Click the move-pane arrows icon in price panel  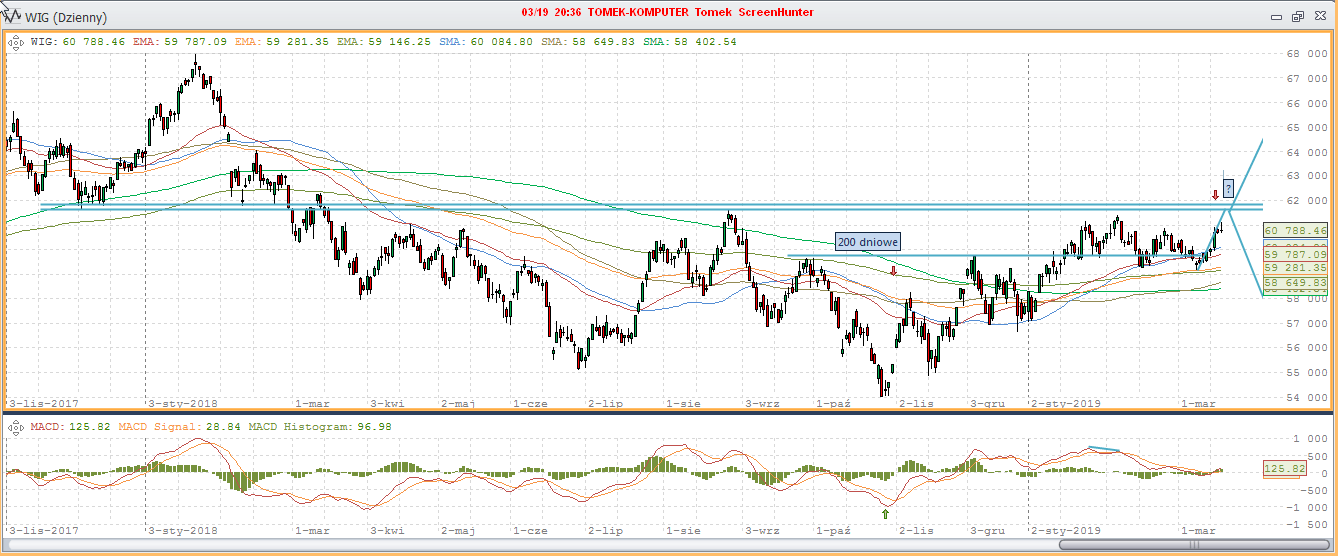click(17, 42)
